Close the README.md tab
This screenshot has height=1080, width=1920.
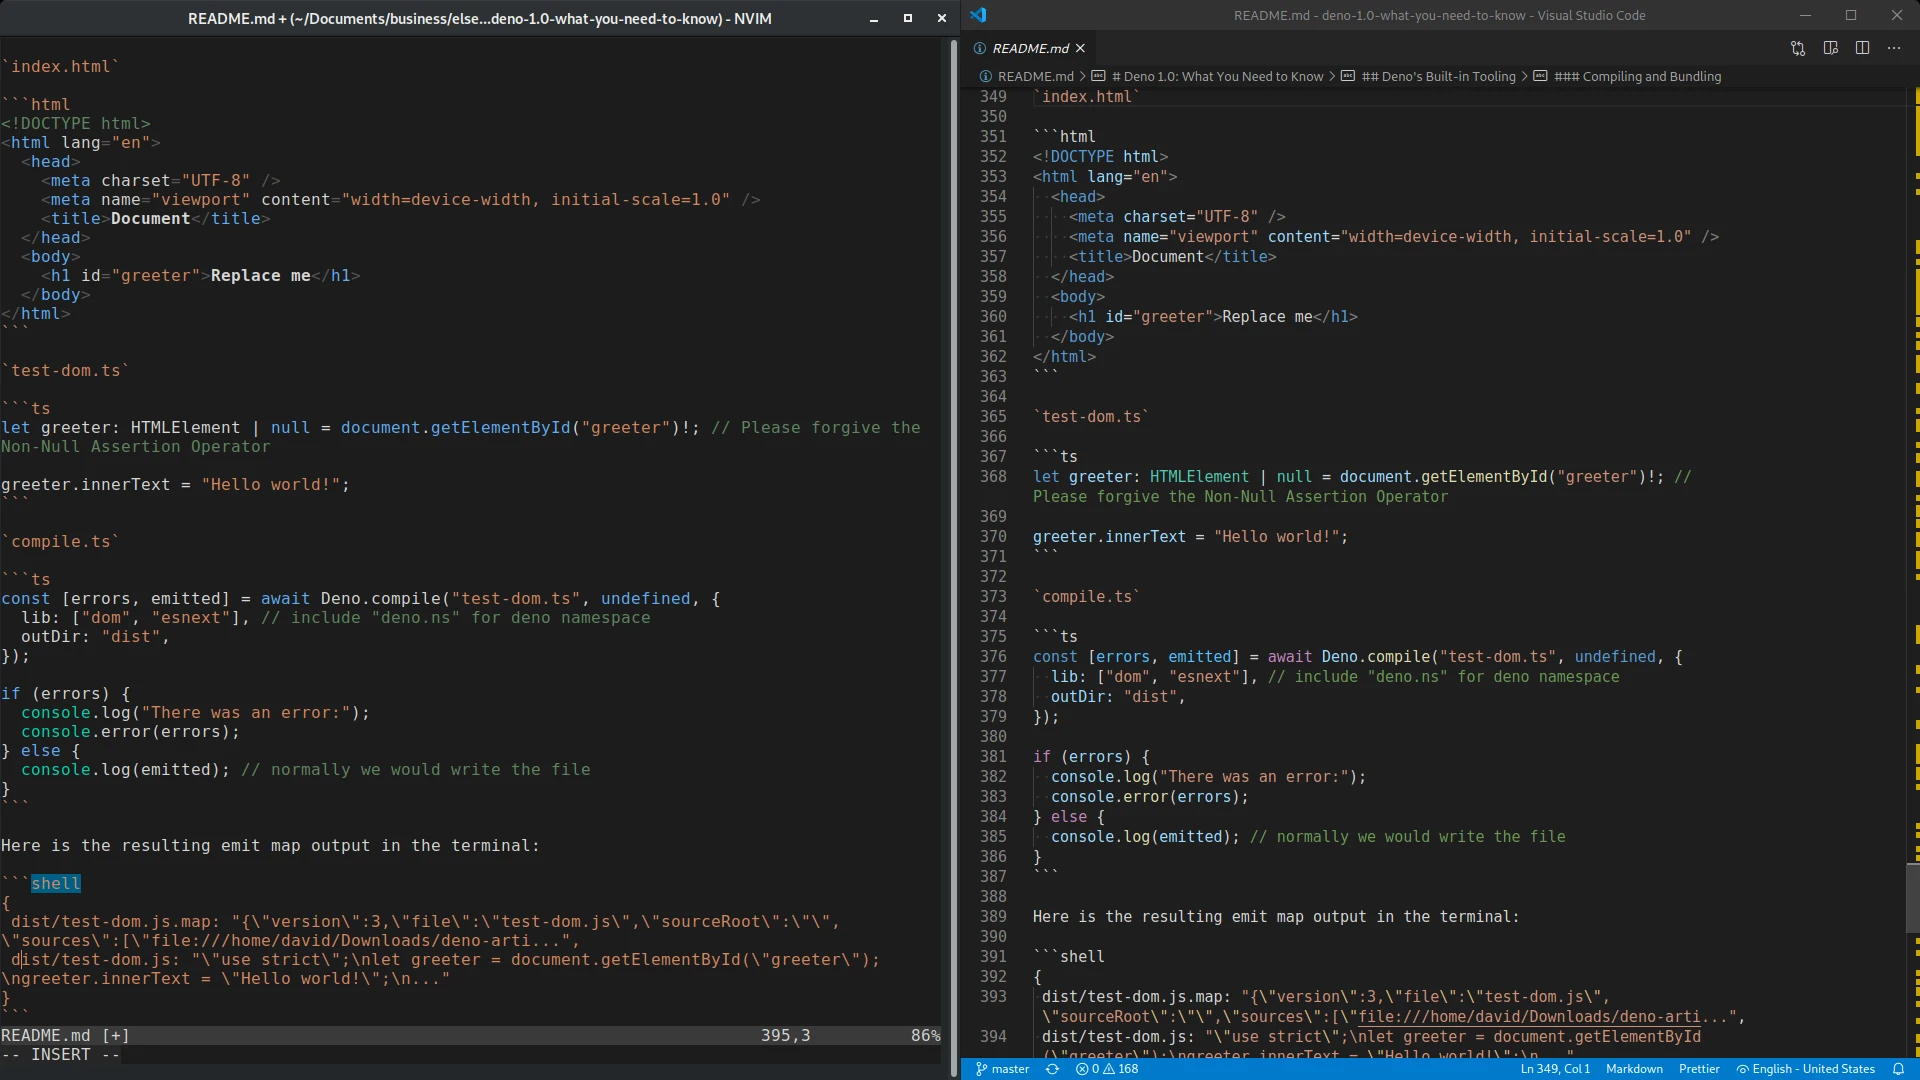tap(1080, 48)
